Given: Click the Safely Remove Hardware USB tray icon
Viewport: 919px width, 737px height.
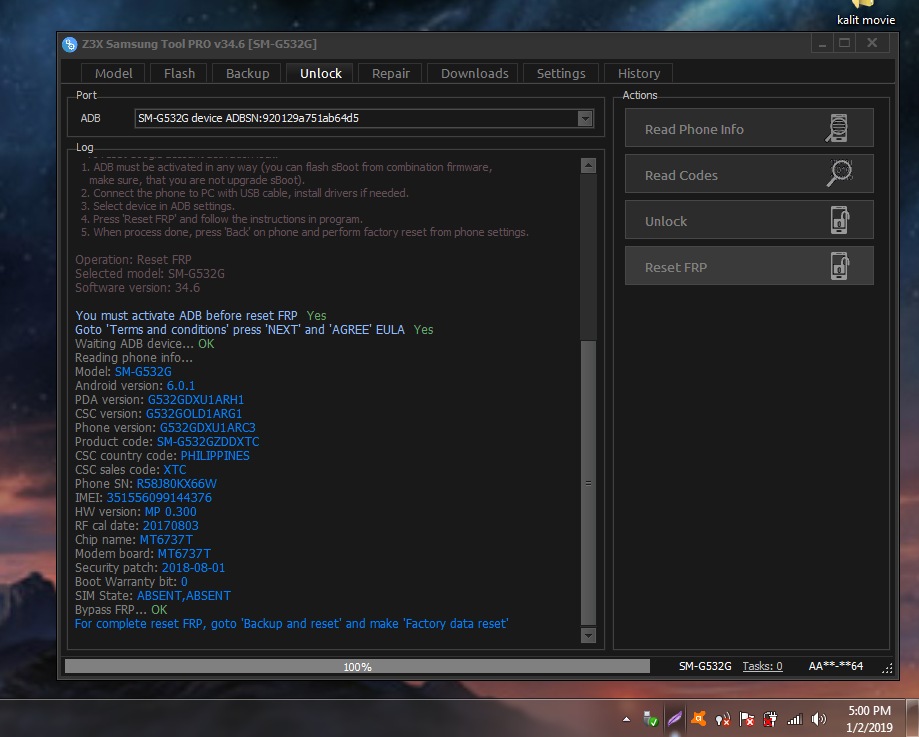Looking at the screenshot, I should [x=650, y=719].
